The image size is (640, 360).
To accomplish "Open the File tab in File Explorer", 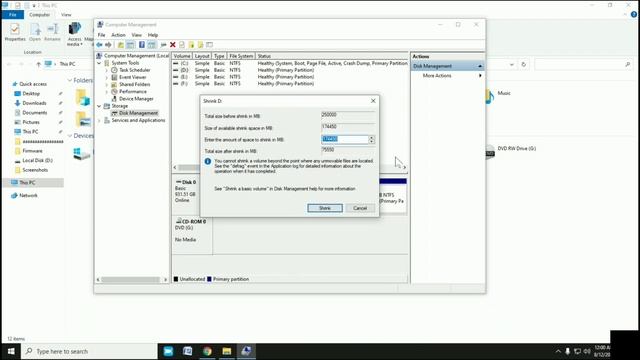I will [x=13, y=15].
